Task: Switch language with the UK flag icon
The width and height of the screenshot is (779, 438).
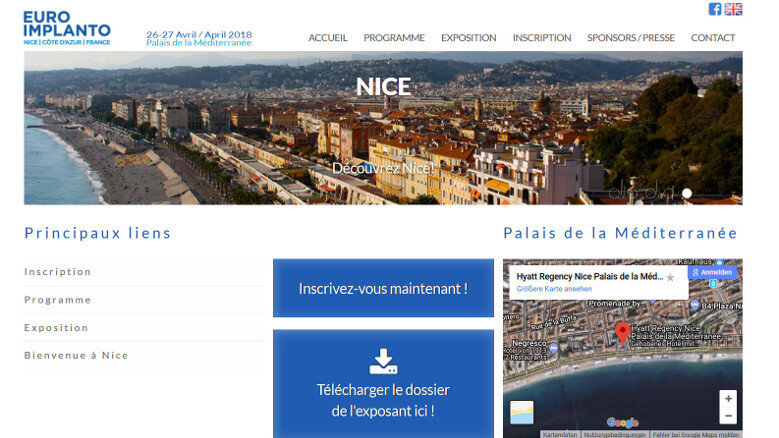Action: coord(733,9)
